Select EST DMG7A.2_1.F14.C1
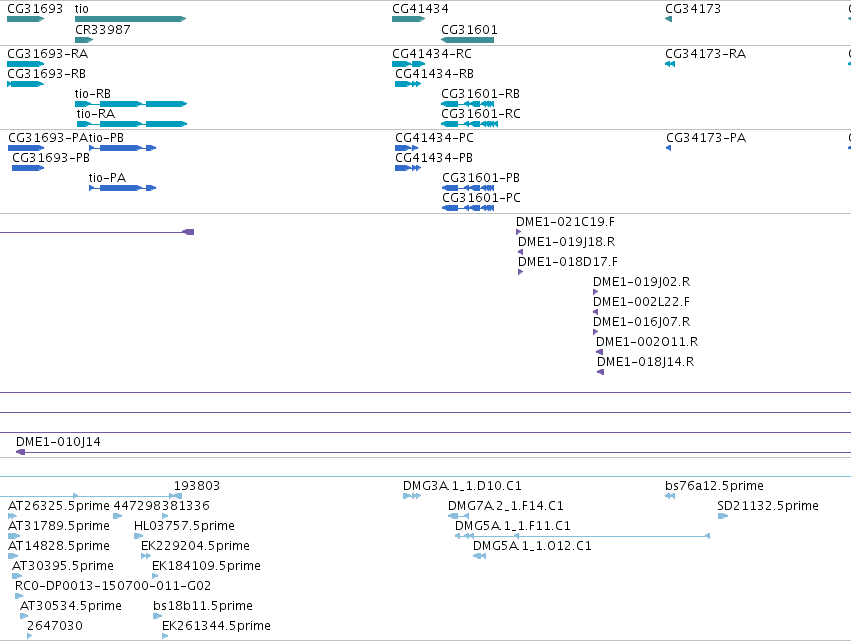Image resolution: width=851 pixels, height=641 pixels. [458, 516]
